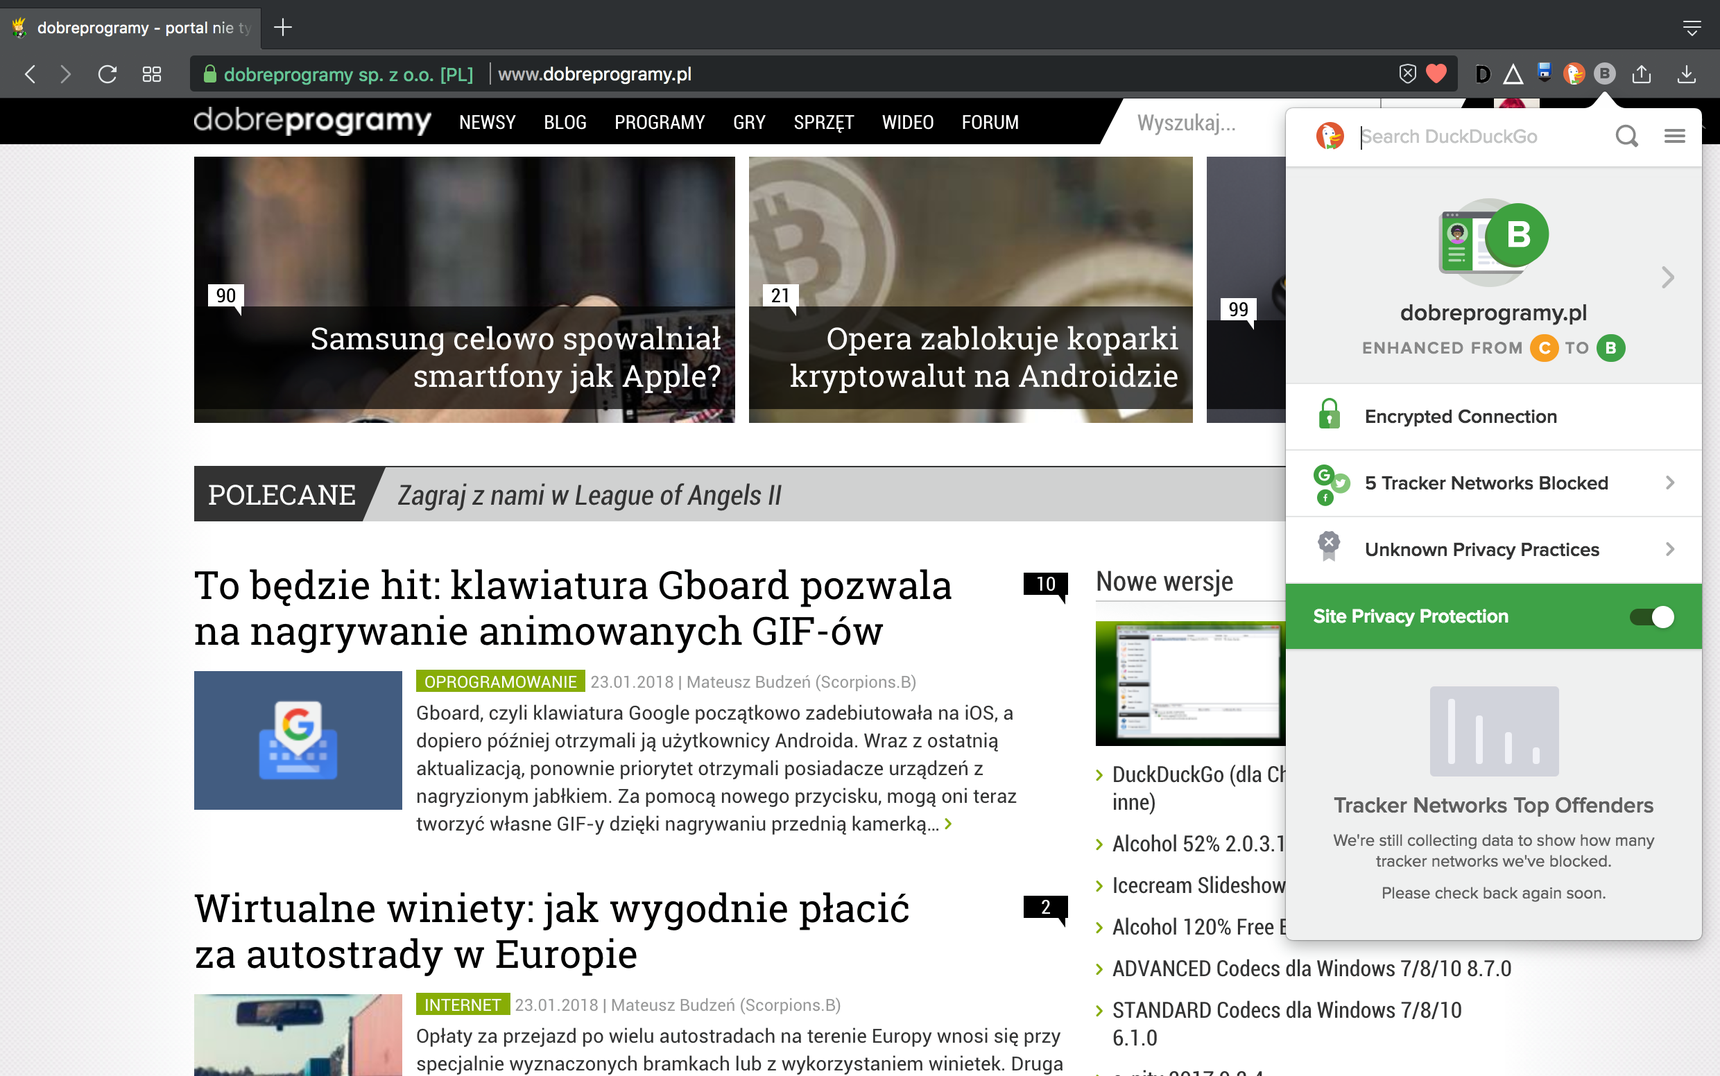
Task: Click the small green B grade circle
Action: coord(1611,348)
